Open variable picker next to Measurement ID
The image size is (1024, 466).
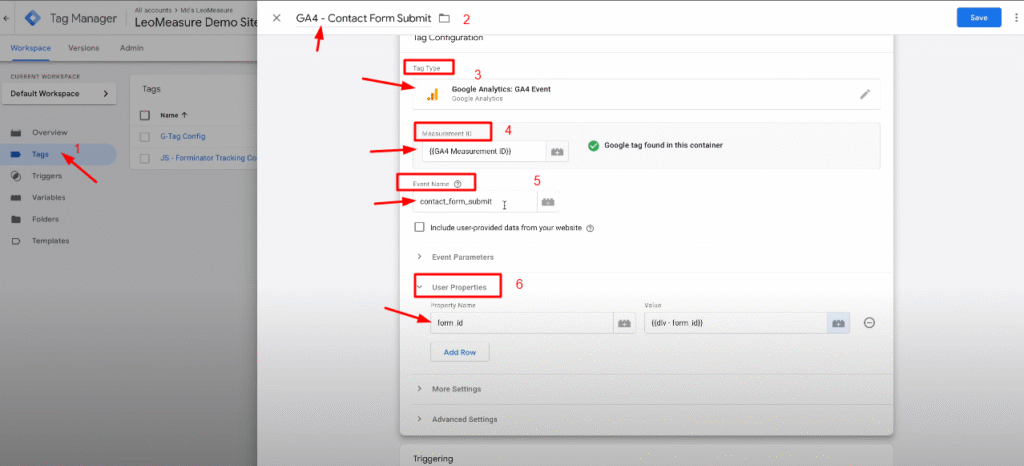pyautogui.click(x=558, y=151)
